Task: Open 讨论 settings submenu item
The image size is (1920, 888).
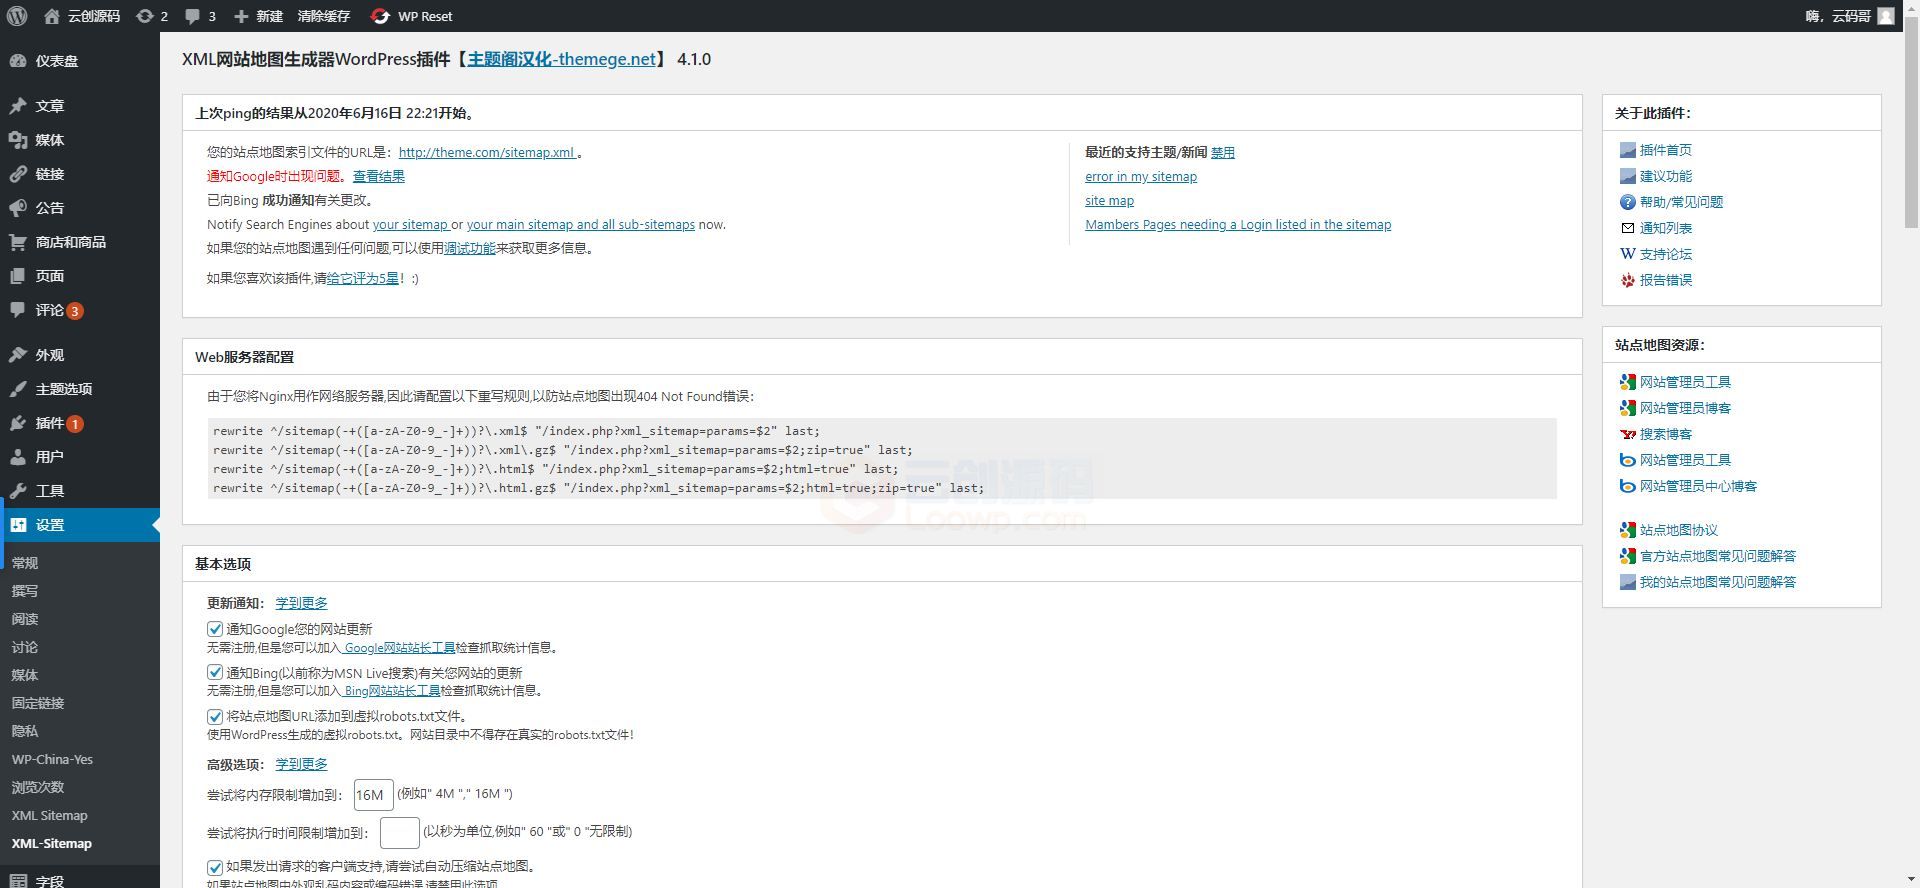Action: pos(25,647)
